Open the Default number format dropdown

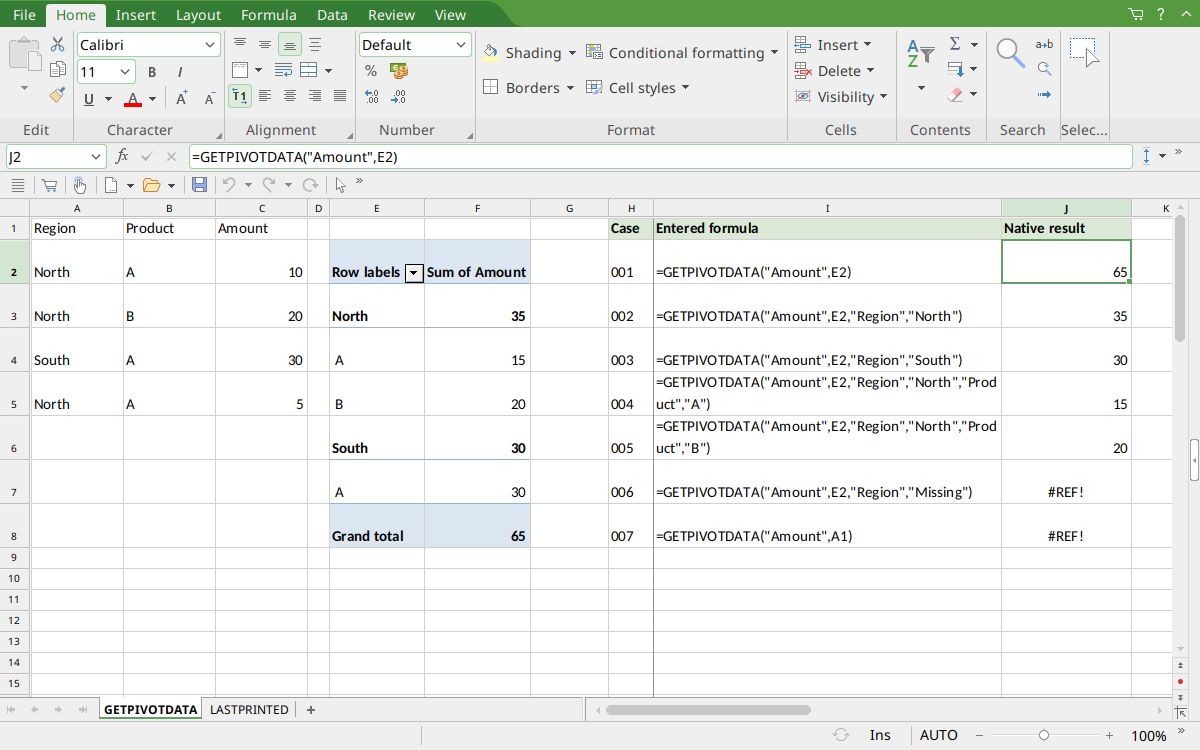[461, 45]
